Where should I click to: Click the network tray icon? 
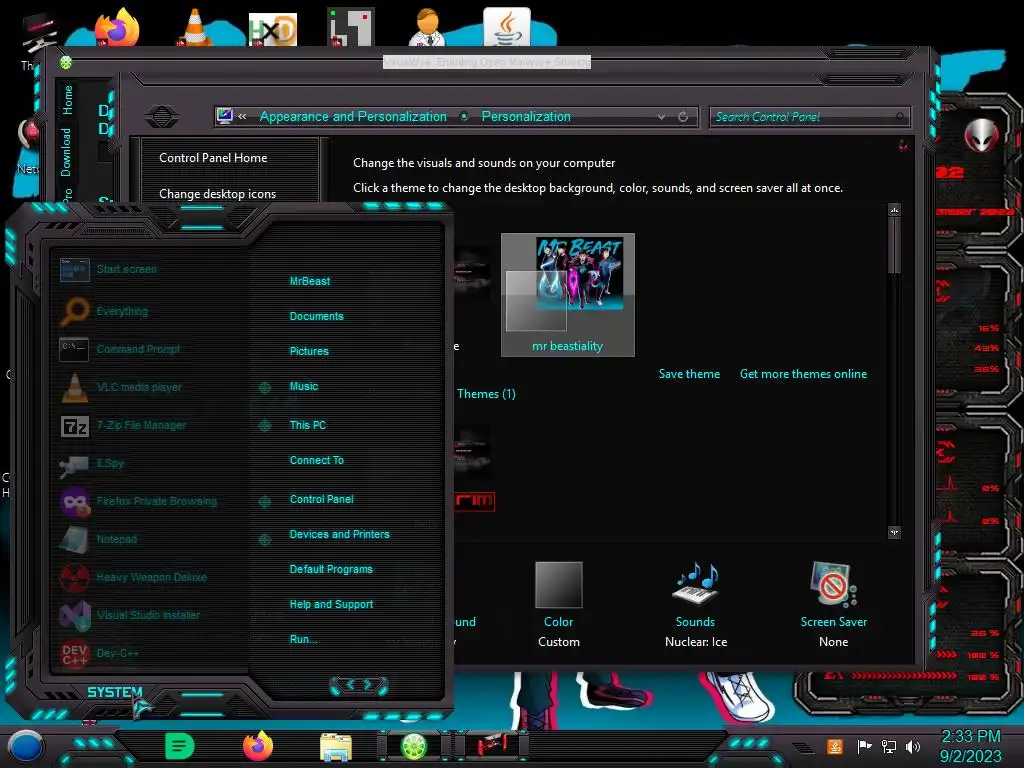(x=889, y=746)
